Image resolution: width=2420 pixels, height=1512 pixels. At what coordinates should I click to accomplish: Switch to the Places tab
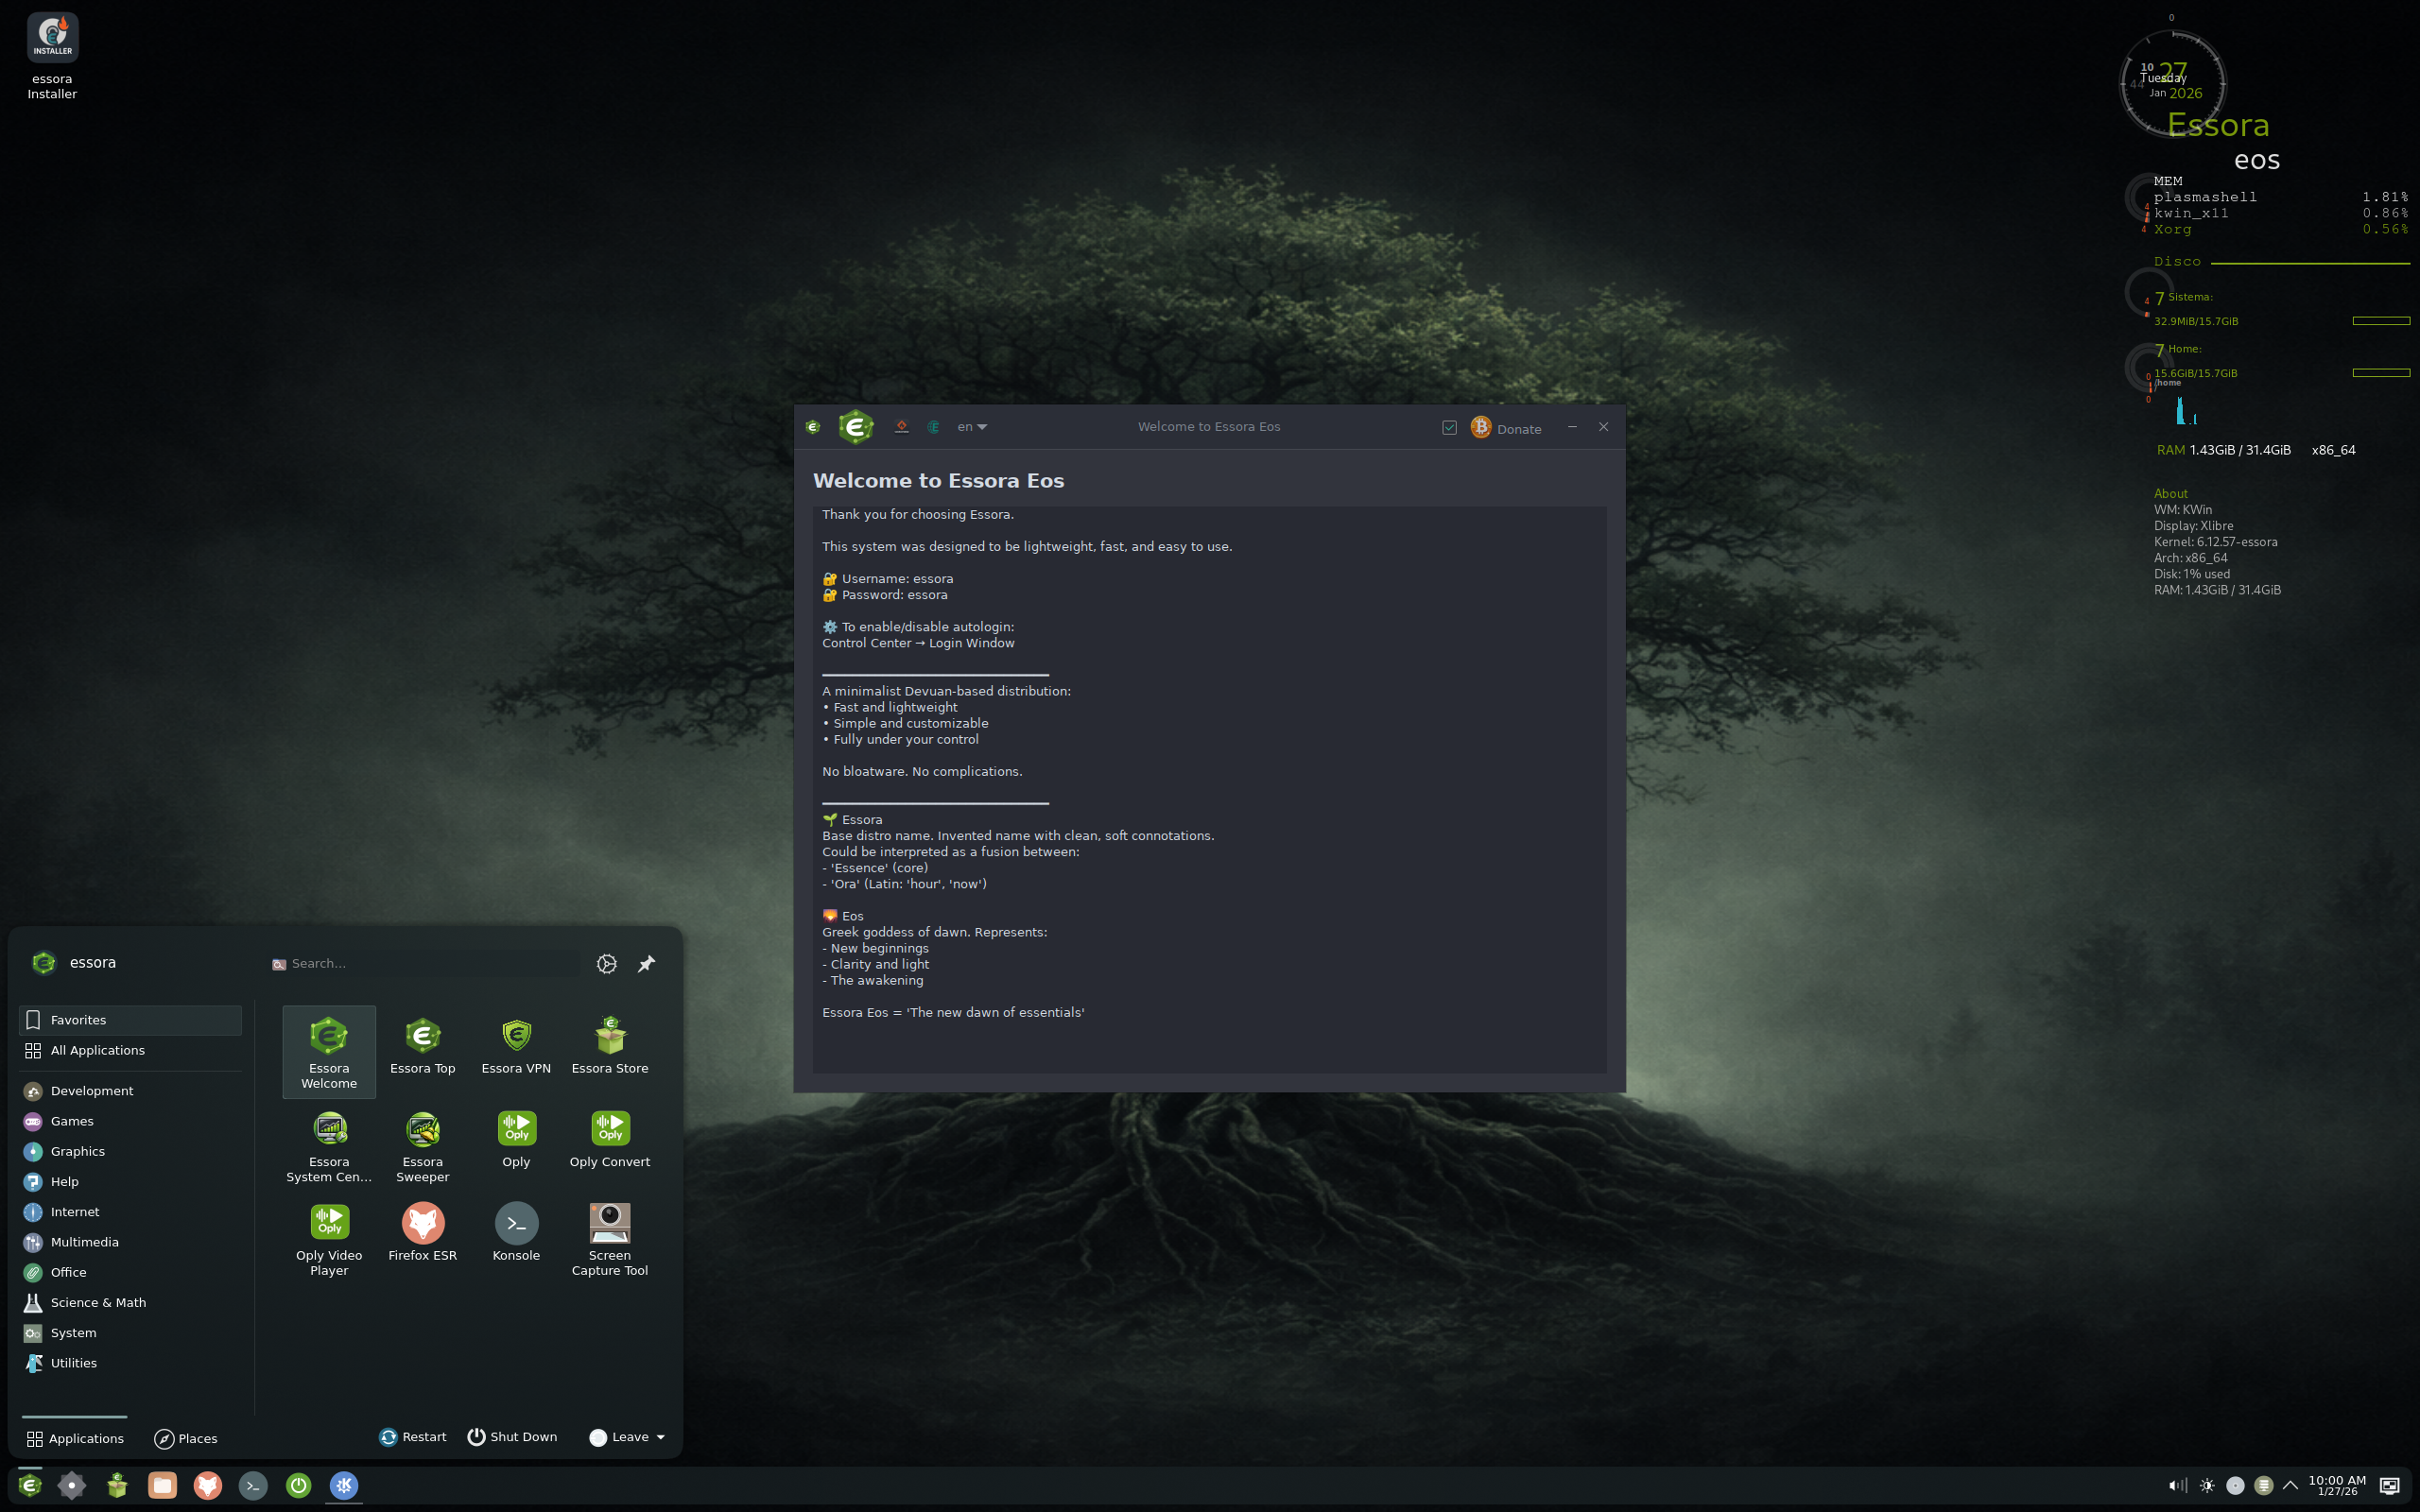(186, 1438)
